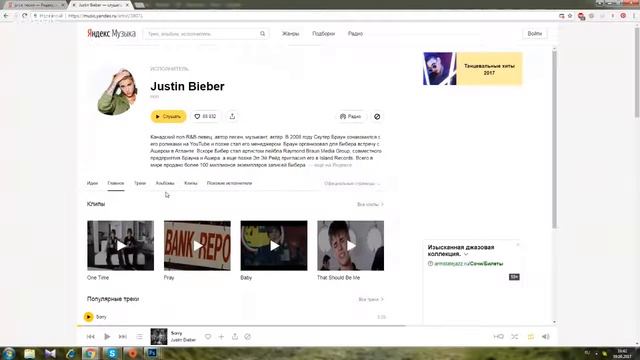Toggle shuffle mode in player
Screen dimensions: 640x360
[x=515, y=337]
